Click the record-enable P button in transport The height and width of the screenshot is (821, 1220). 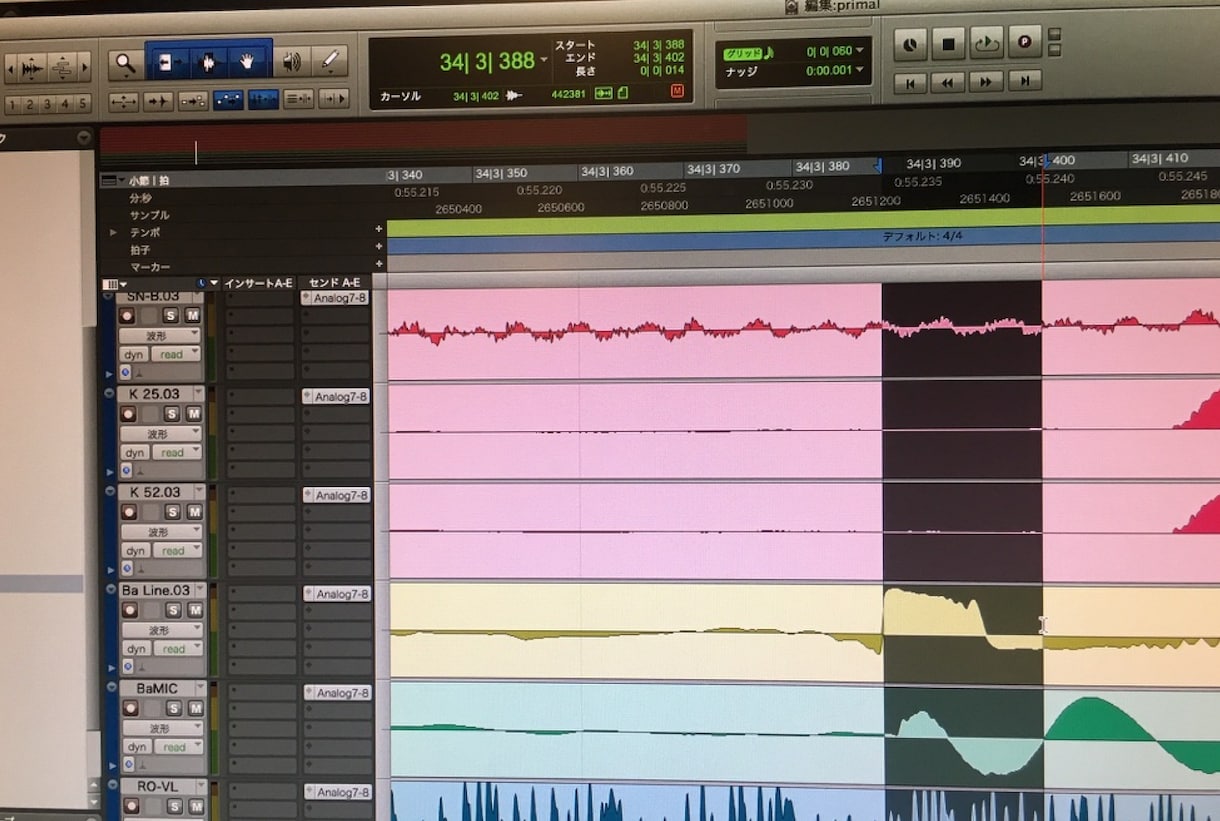click(1025, 42)
